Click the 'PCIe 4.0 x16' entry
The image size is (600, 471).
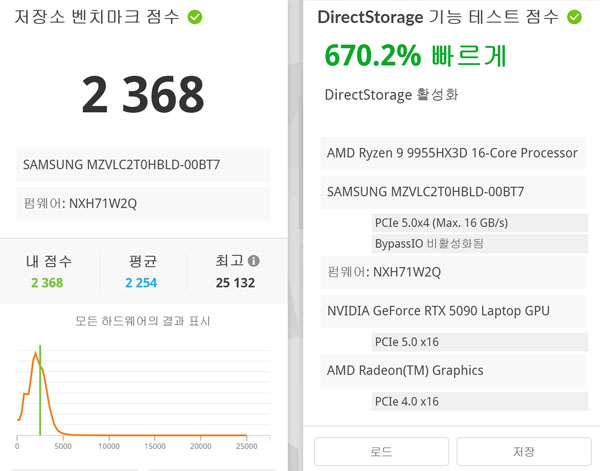click(480, 401)
